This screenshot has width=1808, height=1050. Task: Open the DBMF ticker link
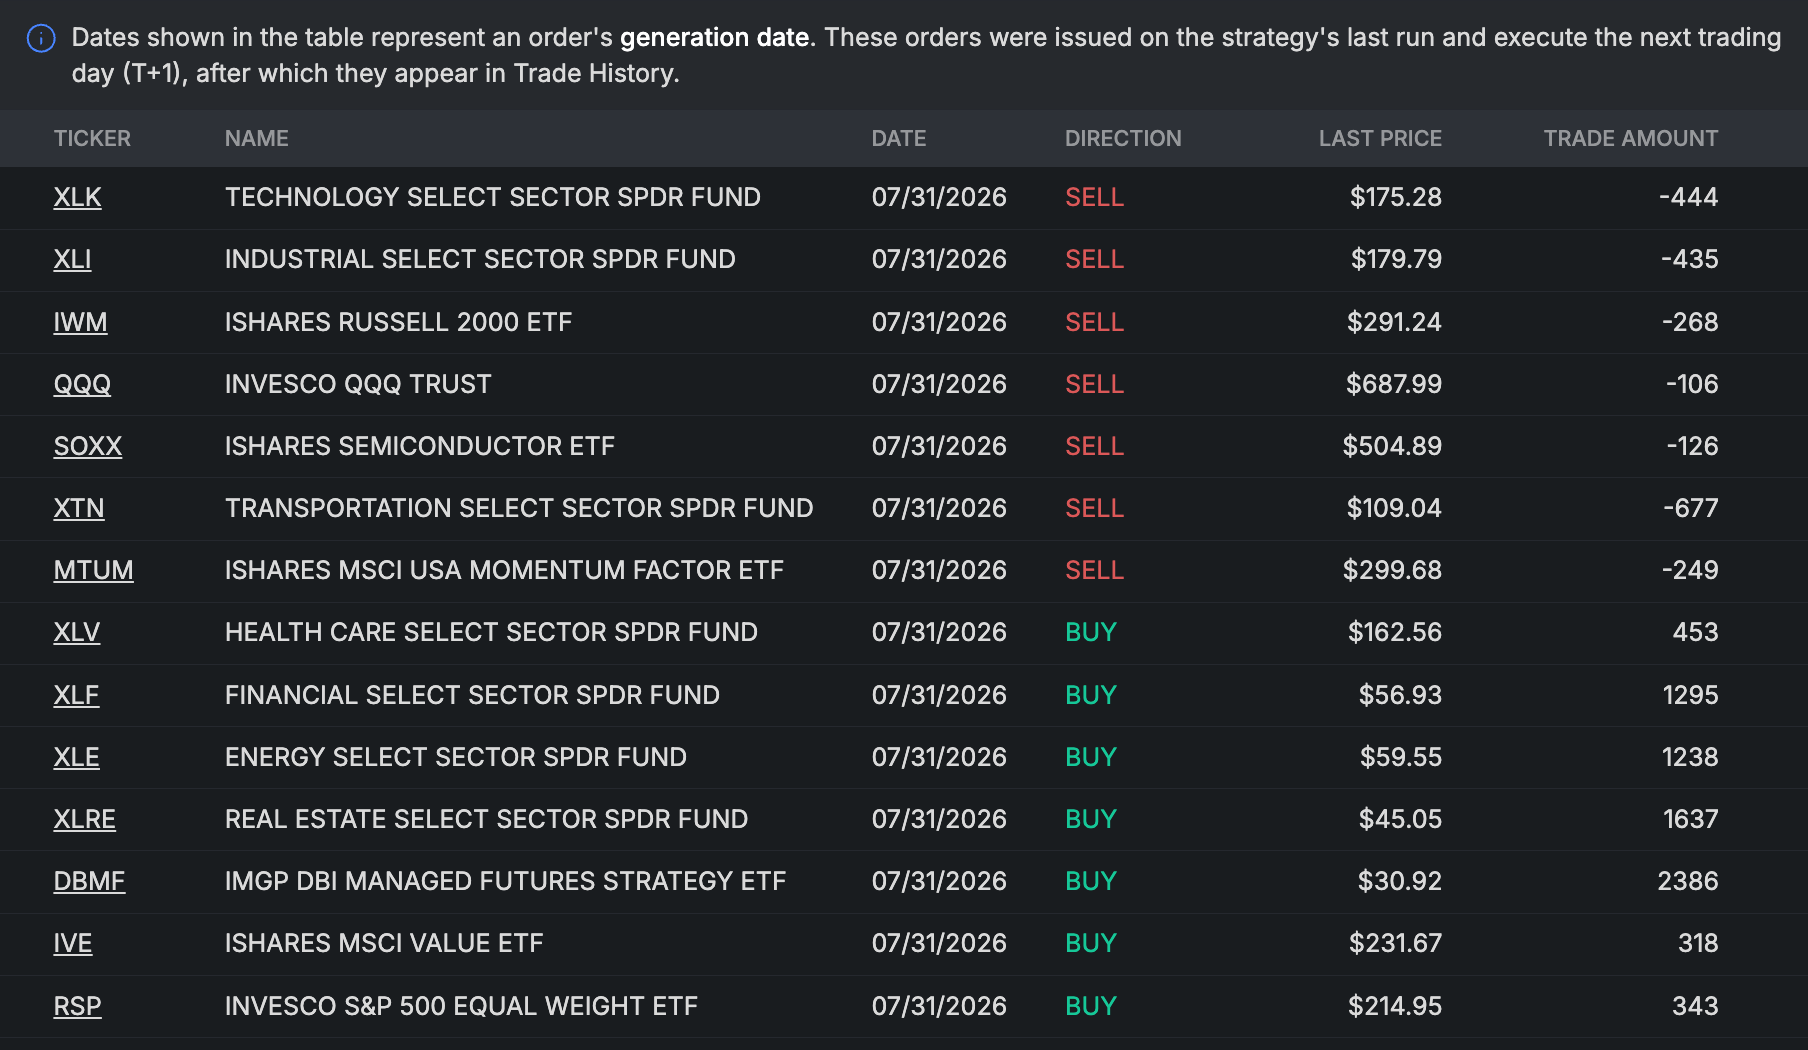pyautogui.click(x=89, y=881)
